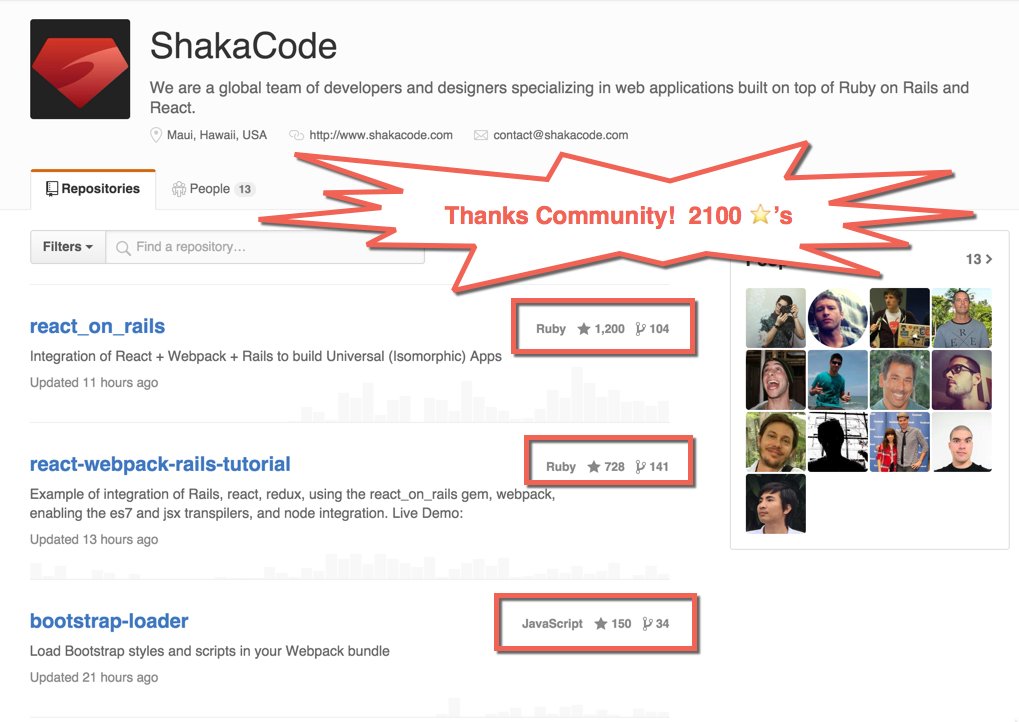Click the 34 forks count

662,624
